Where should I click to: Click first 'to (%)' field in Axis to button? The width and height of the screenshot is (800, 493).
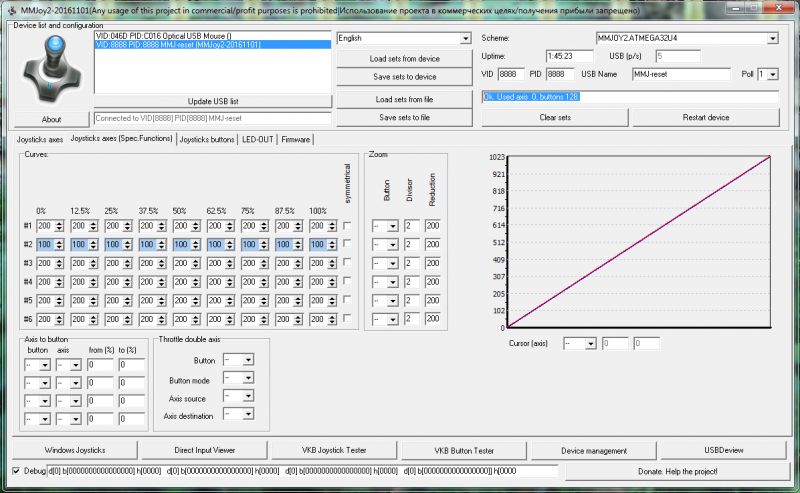[132, 365]
